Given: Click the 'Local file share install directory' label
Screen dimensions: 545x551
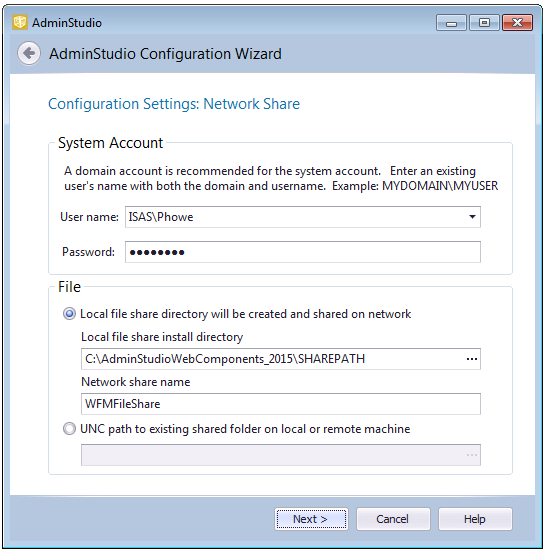Looking at the screenshot, I should pyautogui.click(x=162, y=337).
